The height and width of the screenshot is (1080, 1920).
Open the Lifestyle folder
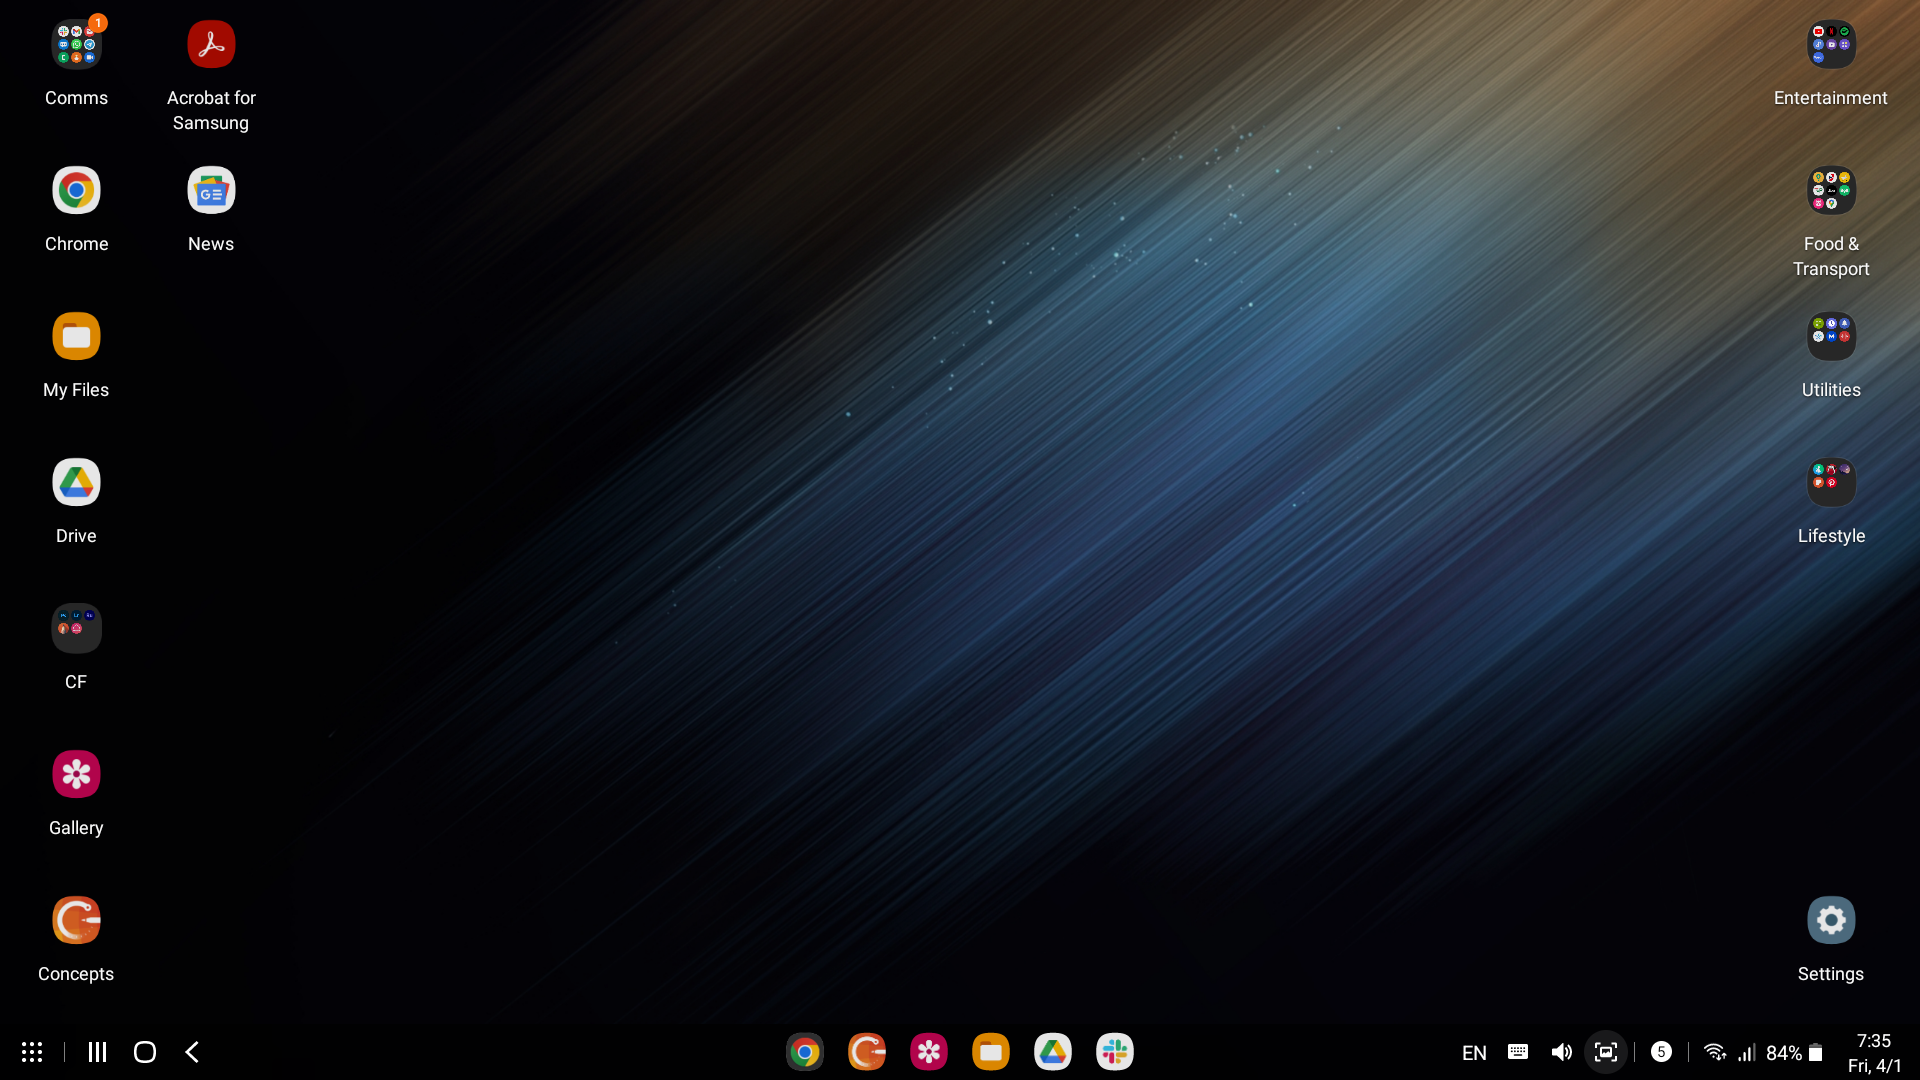point(1831,483)
